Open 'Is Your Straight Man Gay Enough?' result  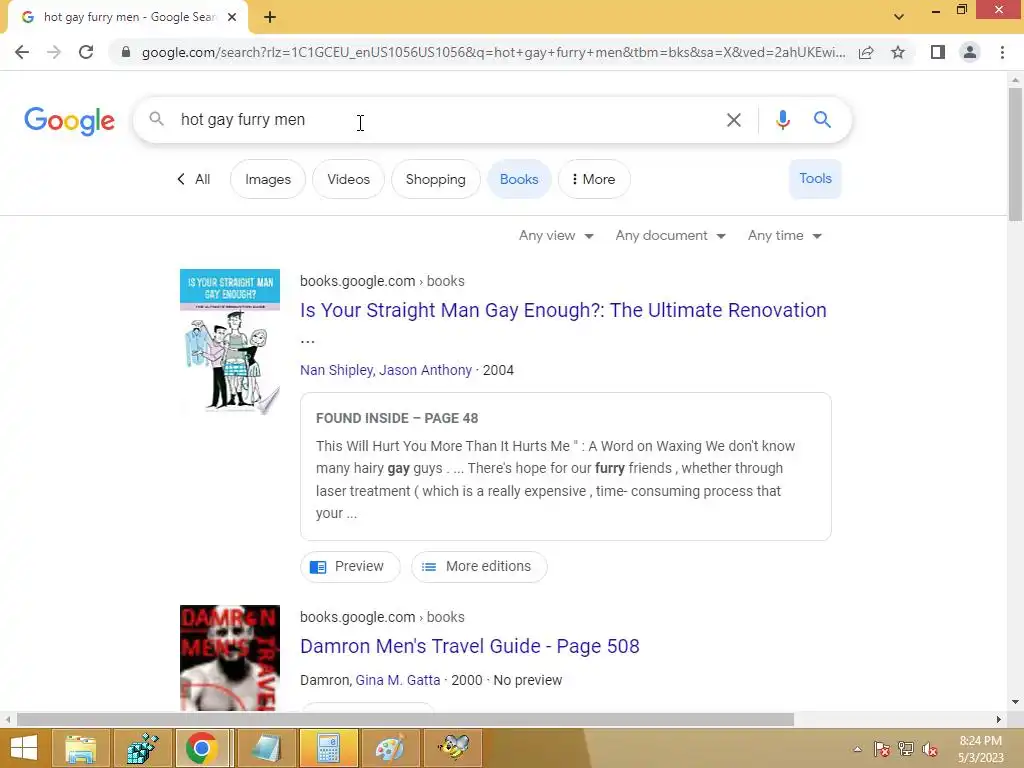coord(563,310)
